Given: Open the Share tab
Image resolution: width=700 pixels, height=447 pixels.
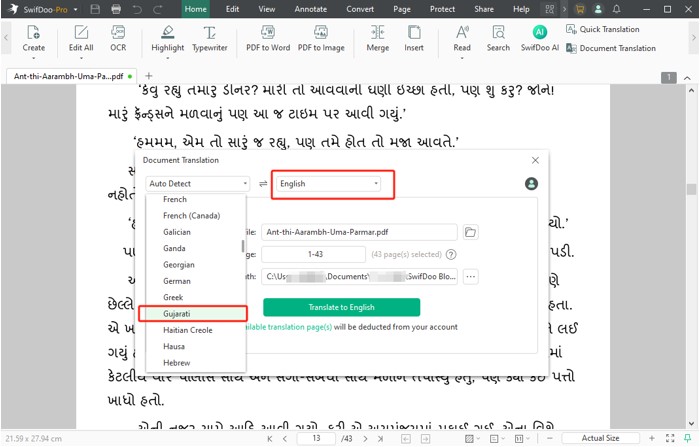Looking at the screenshot, I should tap(484, 9).
